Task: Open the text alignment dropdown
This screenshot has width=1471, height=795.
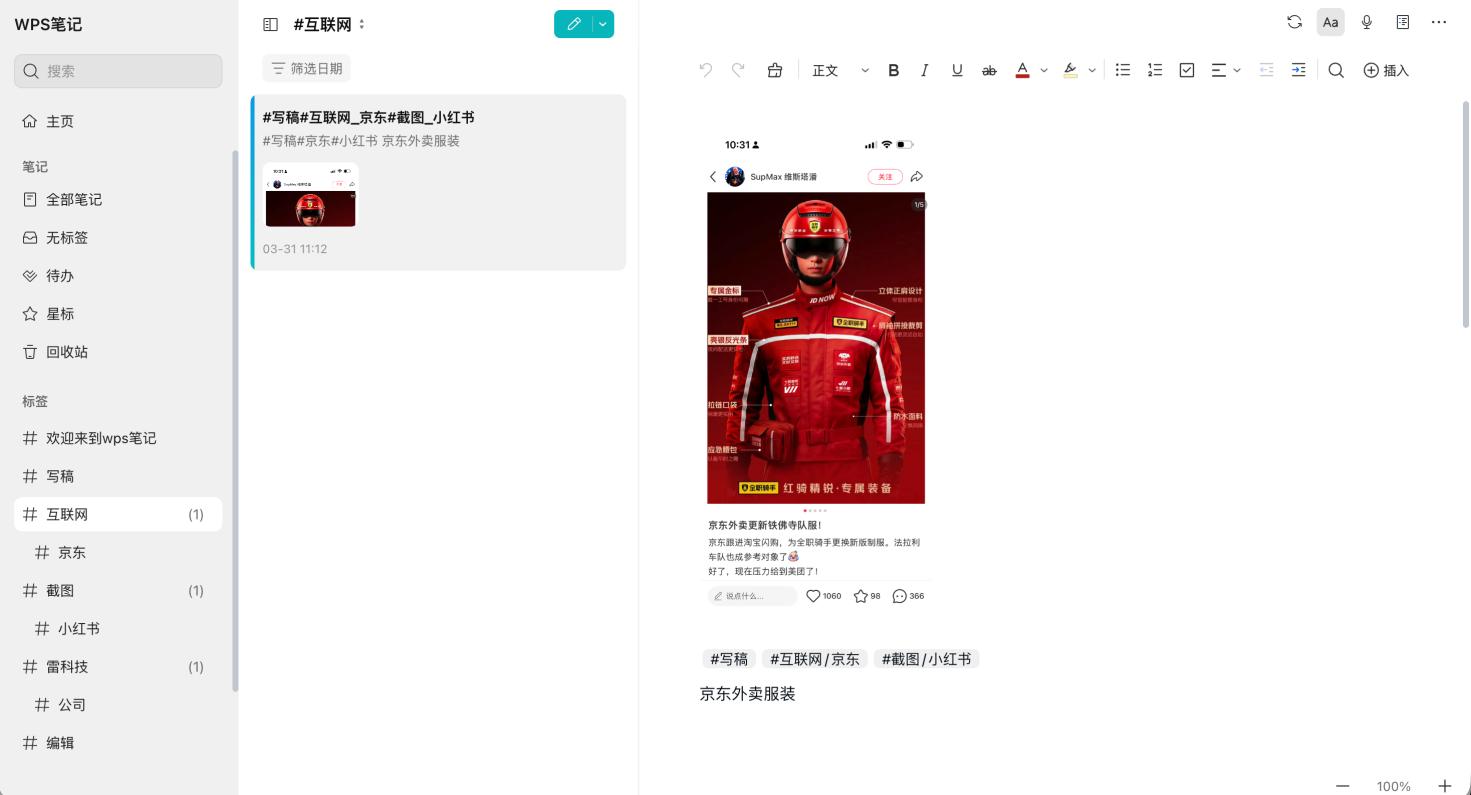Action: (x=1237, y=70)
